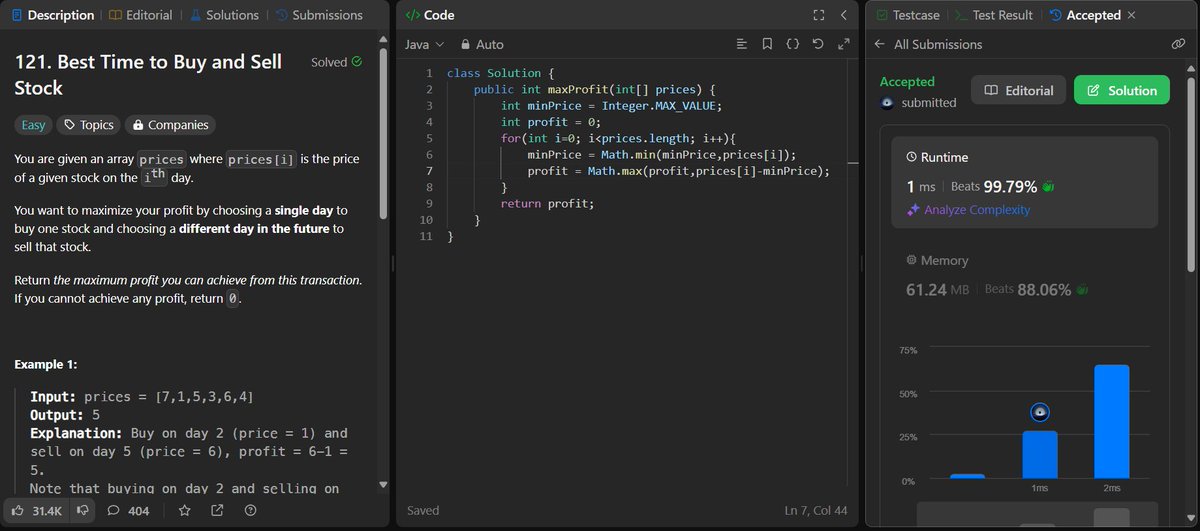Expand the Topics tag

click(88, 125)
